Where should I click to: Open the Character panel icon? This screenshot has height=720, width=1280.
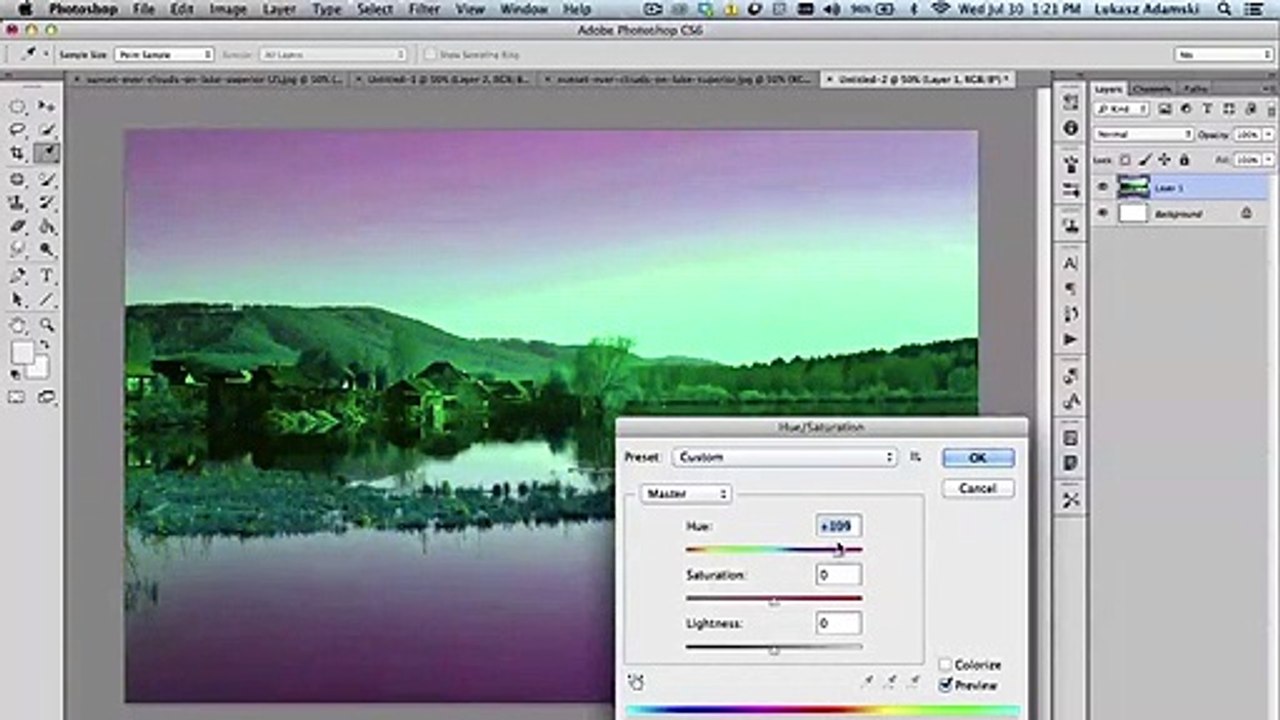click(1071, 264)
